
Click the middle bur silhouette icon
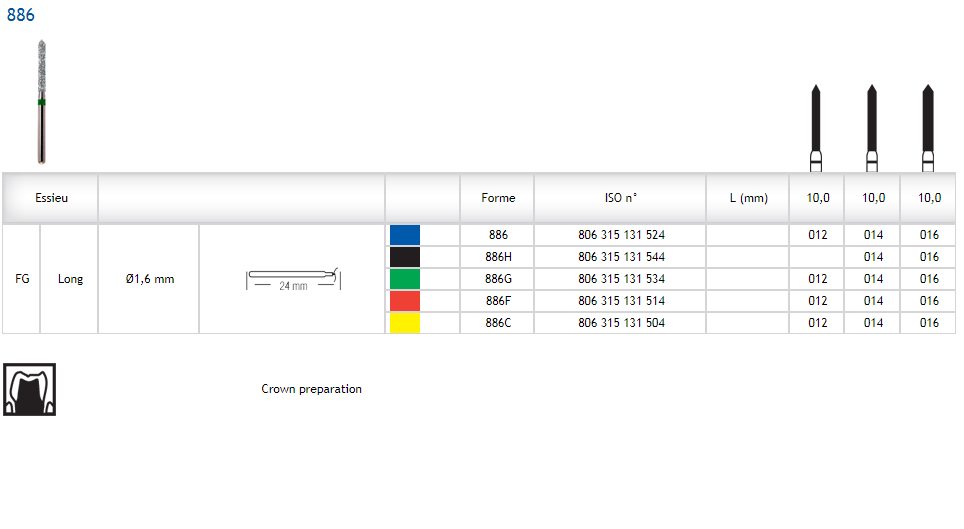click(x=872, y=128)
